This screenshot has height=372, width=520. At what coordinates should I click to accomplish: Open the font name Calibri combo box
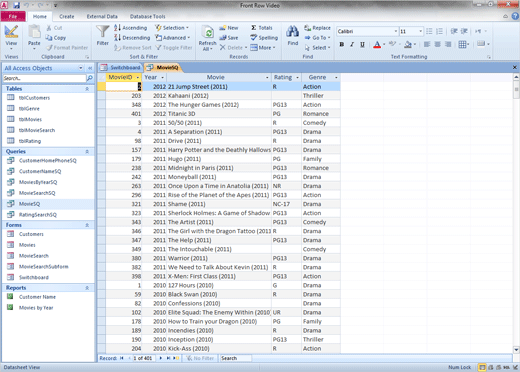(x=367, y=31)
